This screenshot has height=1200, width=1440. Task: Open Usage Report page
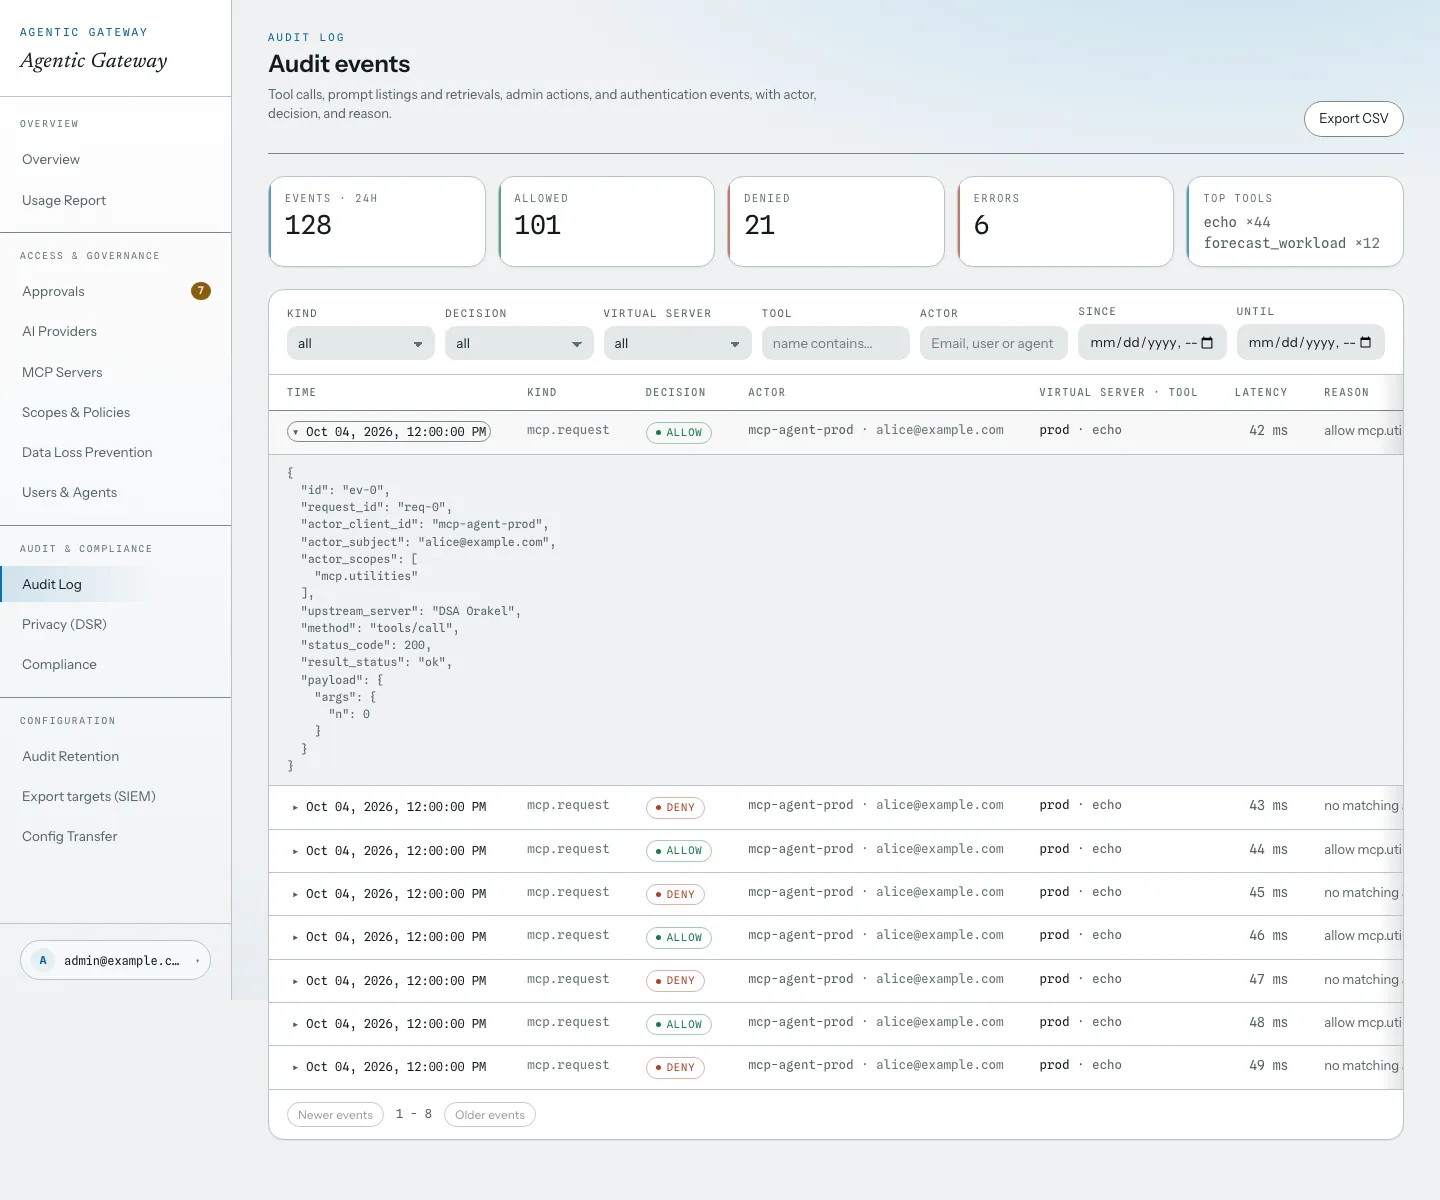[x=116, y=200]
